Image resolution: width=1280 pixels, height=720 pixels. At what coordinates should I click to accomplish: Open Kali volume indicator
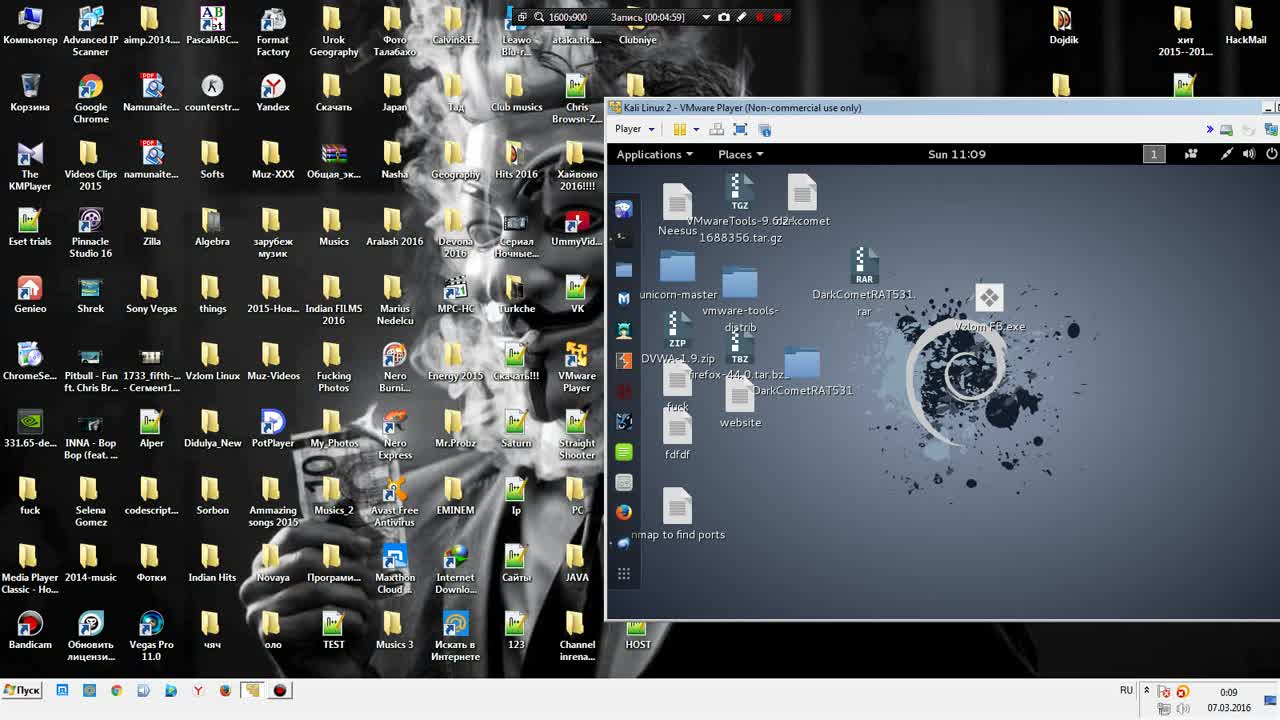point(1249,154)
